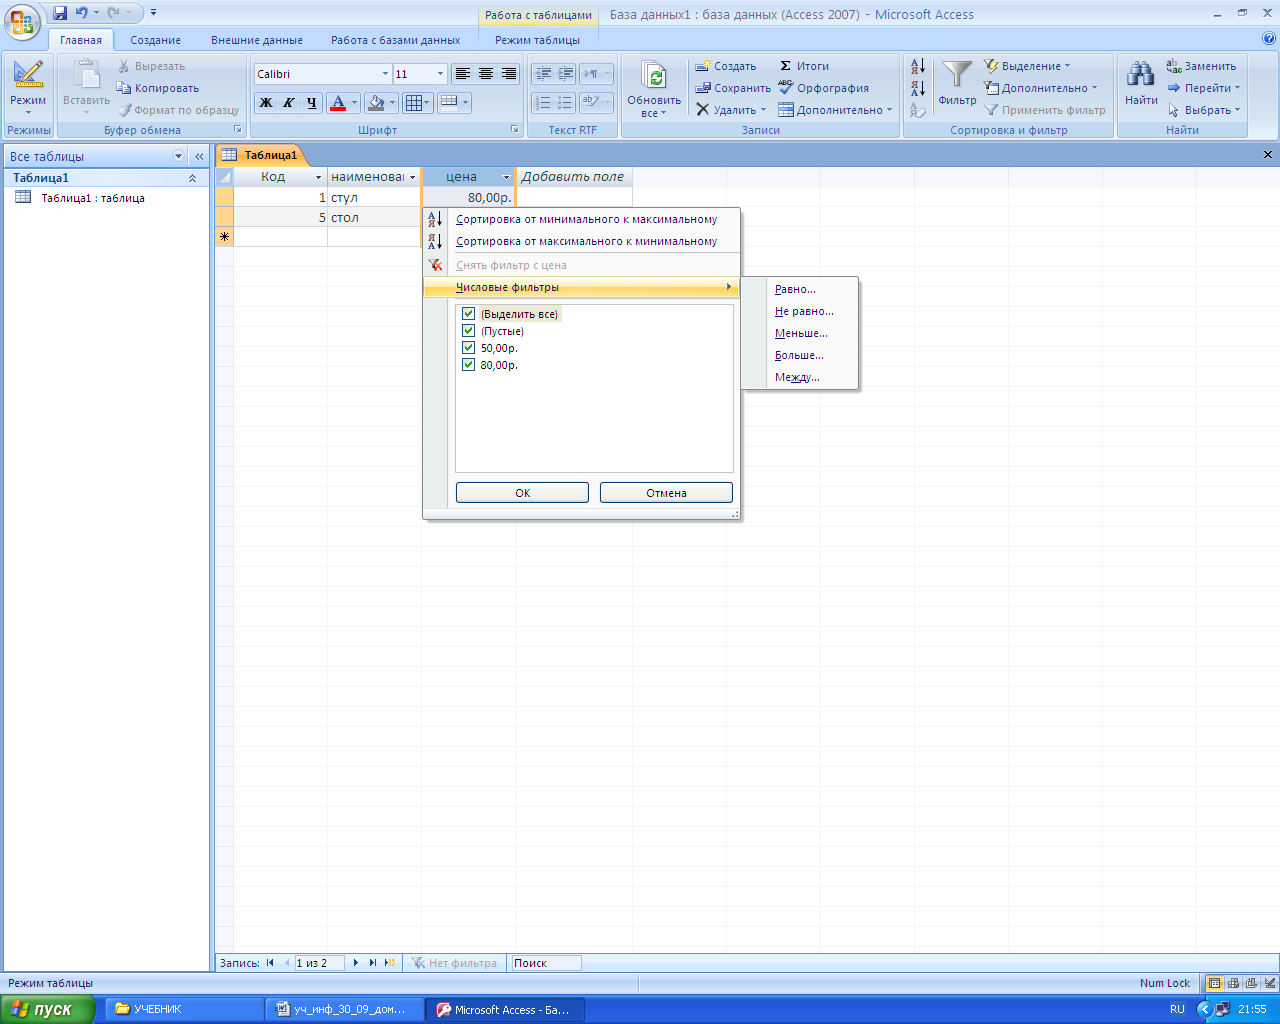
Task: Open gridlines button in font group
Action: pos(417,102)
